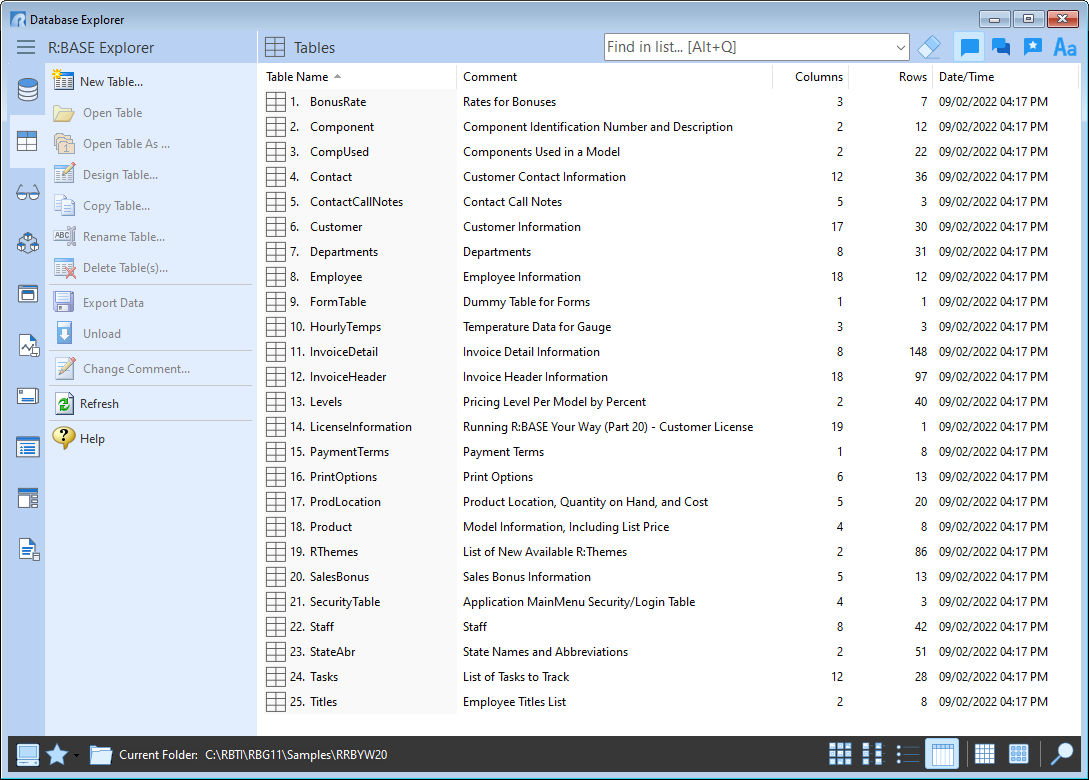Click the folder icon beside Current Folder
This screenshot has width=1089, height=780.
(101, 754)
